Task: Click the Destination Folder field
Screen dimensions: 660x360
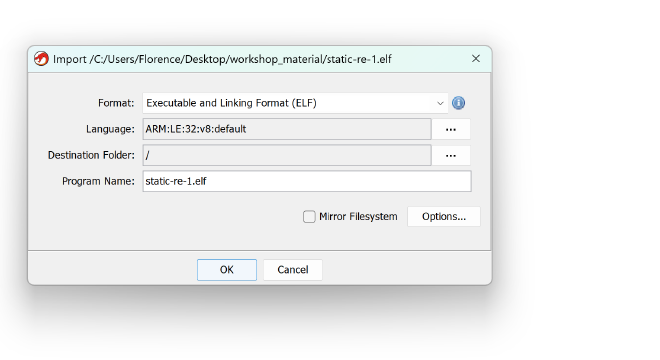Action: [287, 155]
